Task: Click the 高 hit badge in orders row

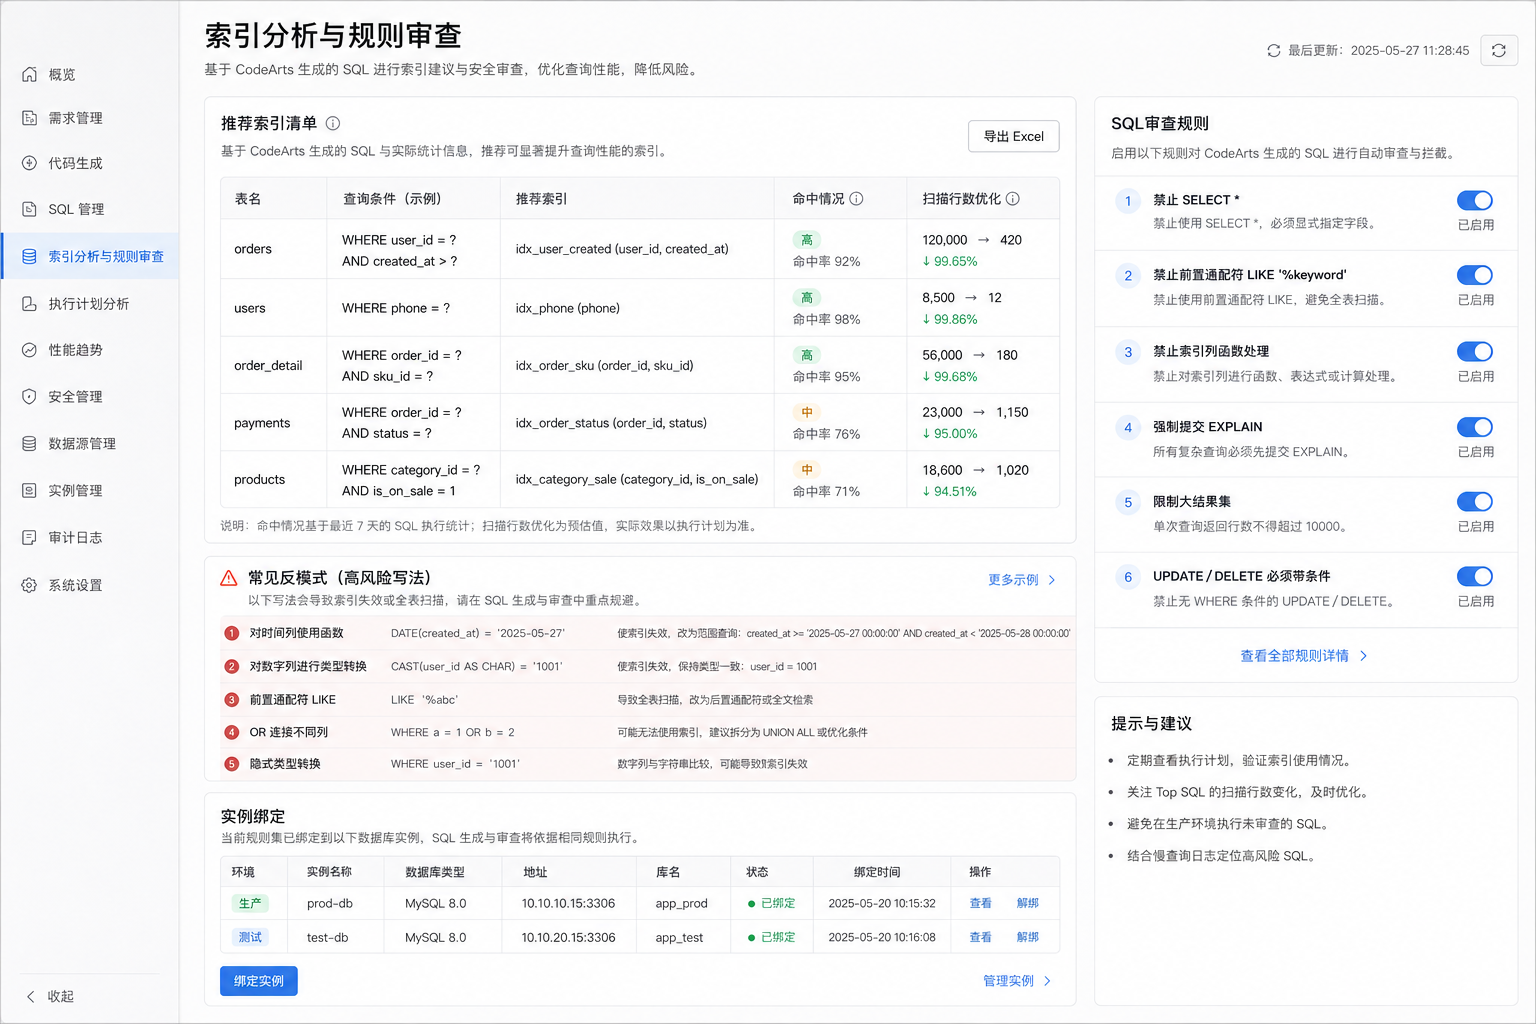Action: 807,240
